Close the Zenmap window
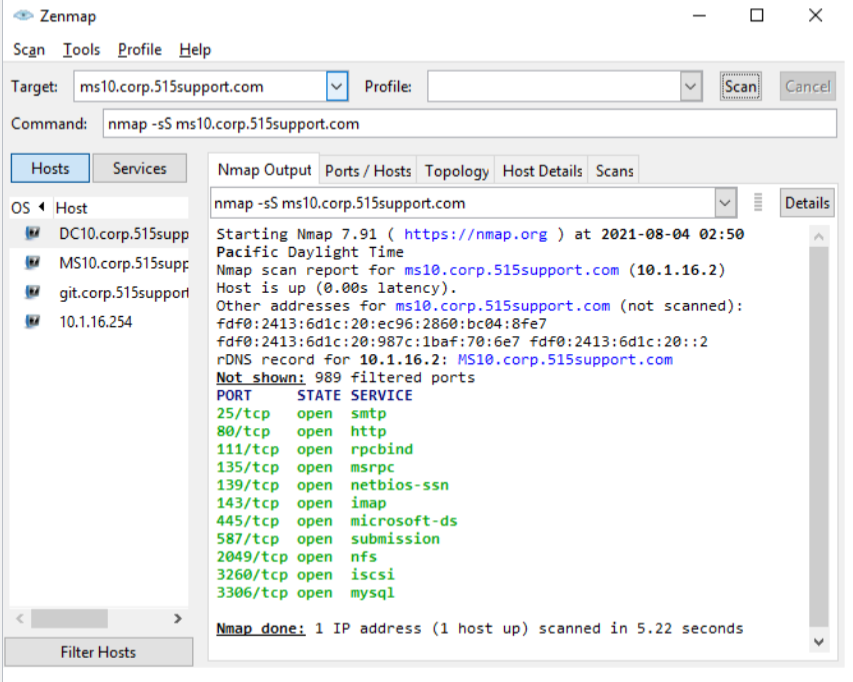 [x=815, y=16]
